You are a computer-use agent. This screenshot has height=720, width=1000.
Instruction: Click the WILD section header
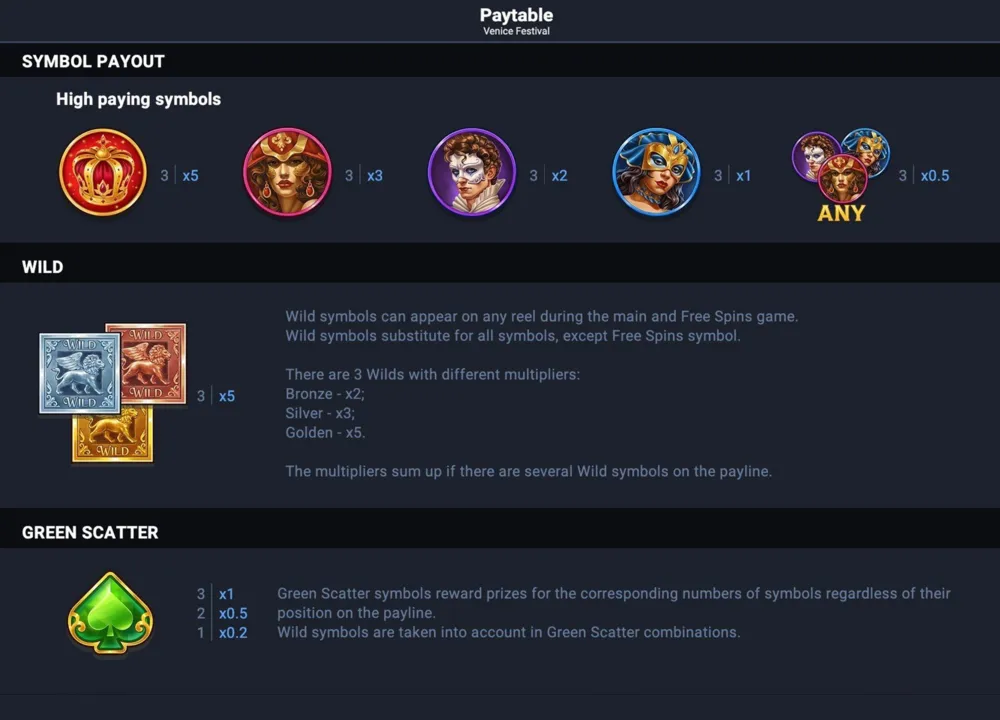[x=43, y=267]
